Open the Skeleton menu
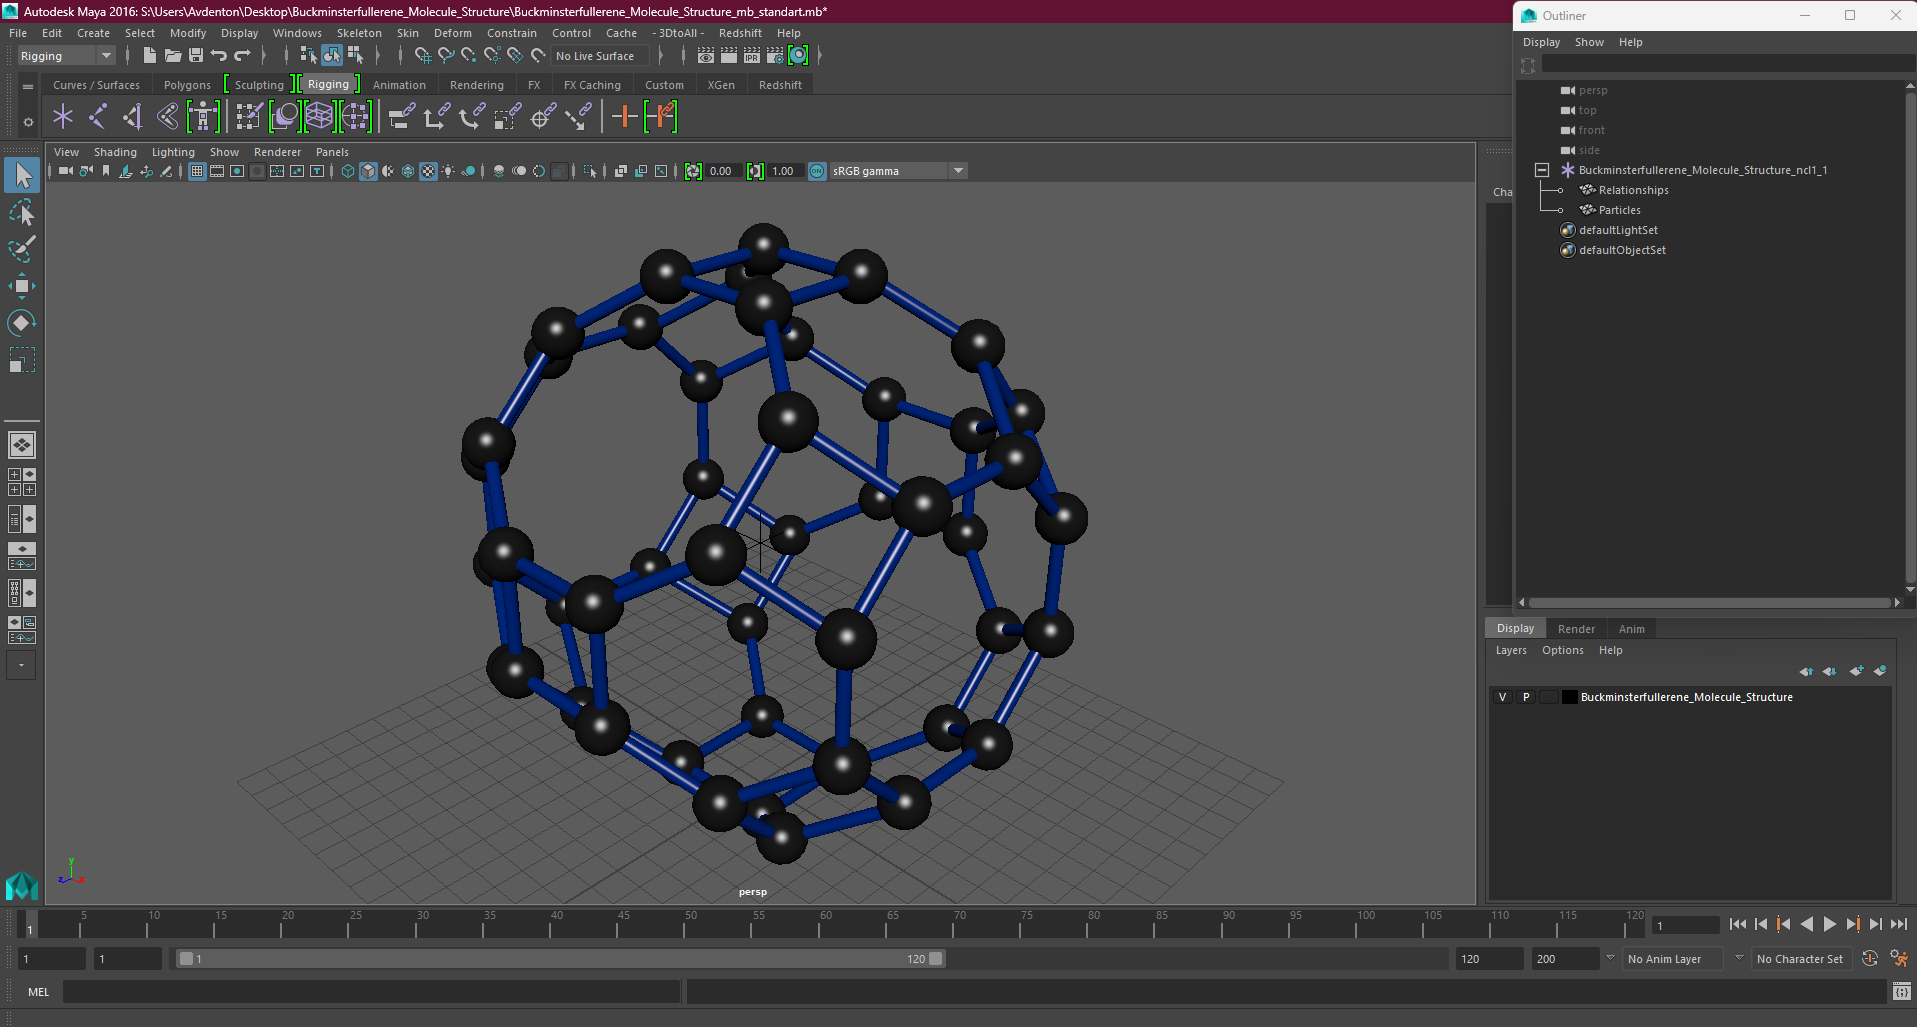 coord(359,33)
